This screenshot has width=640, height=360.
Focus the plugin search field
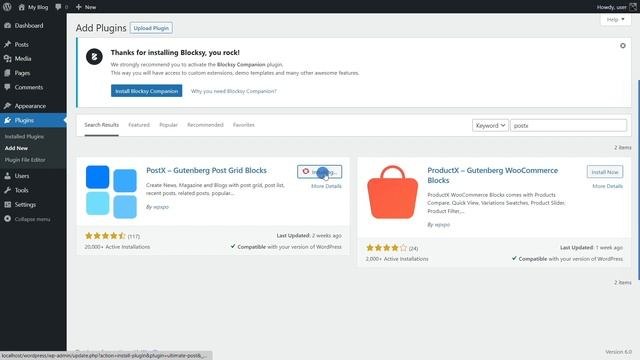tap(569, 125)
